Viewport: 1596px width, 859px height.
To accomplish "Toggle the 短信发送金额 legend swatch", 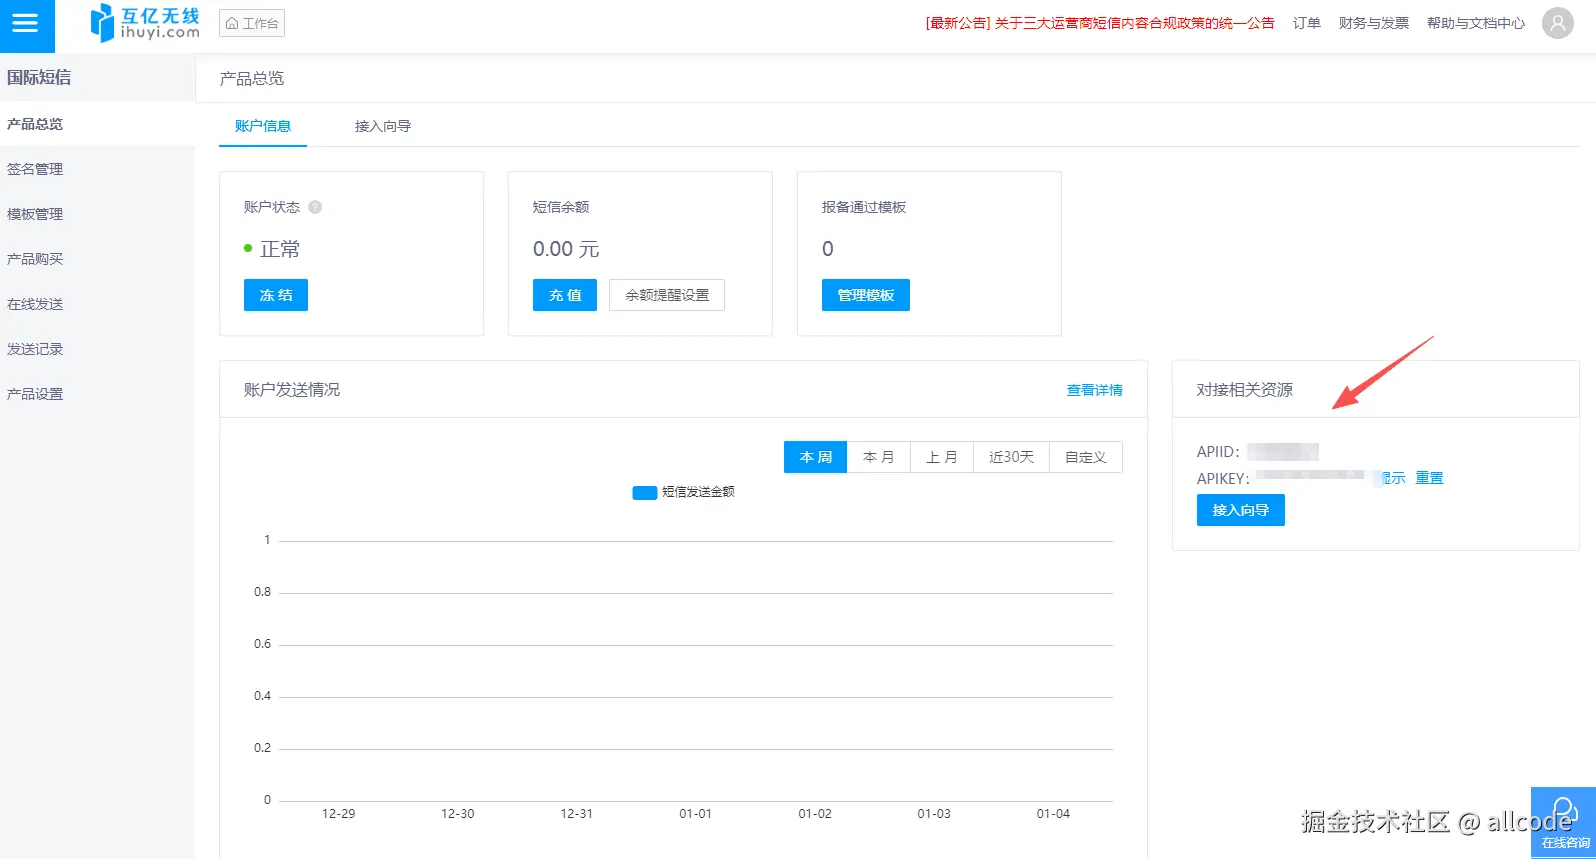I will [644, 492].
